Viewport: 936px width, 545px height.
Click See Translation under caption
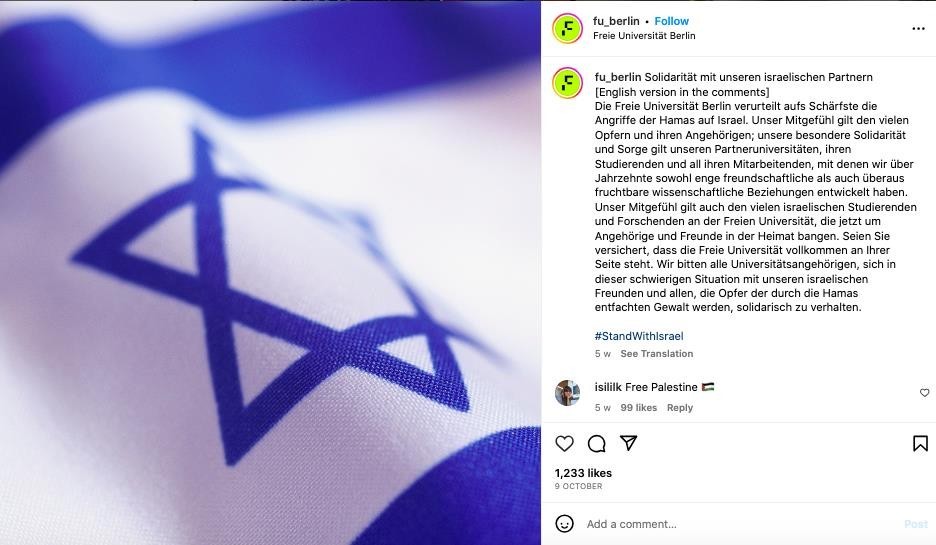(657, 353)
